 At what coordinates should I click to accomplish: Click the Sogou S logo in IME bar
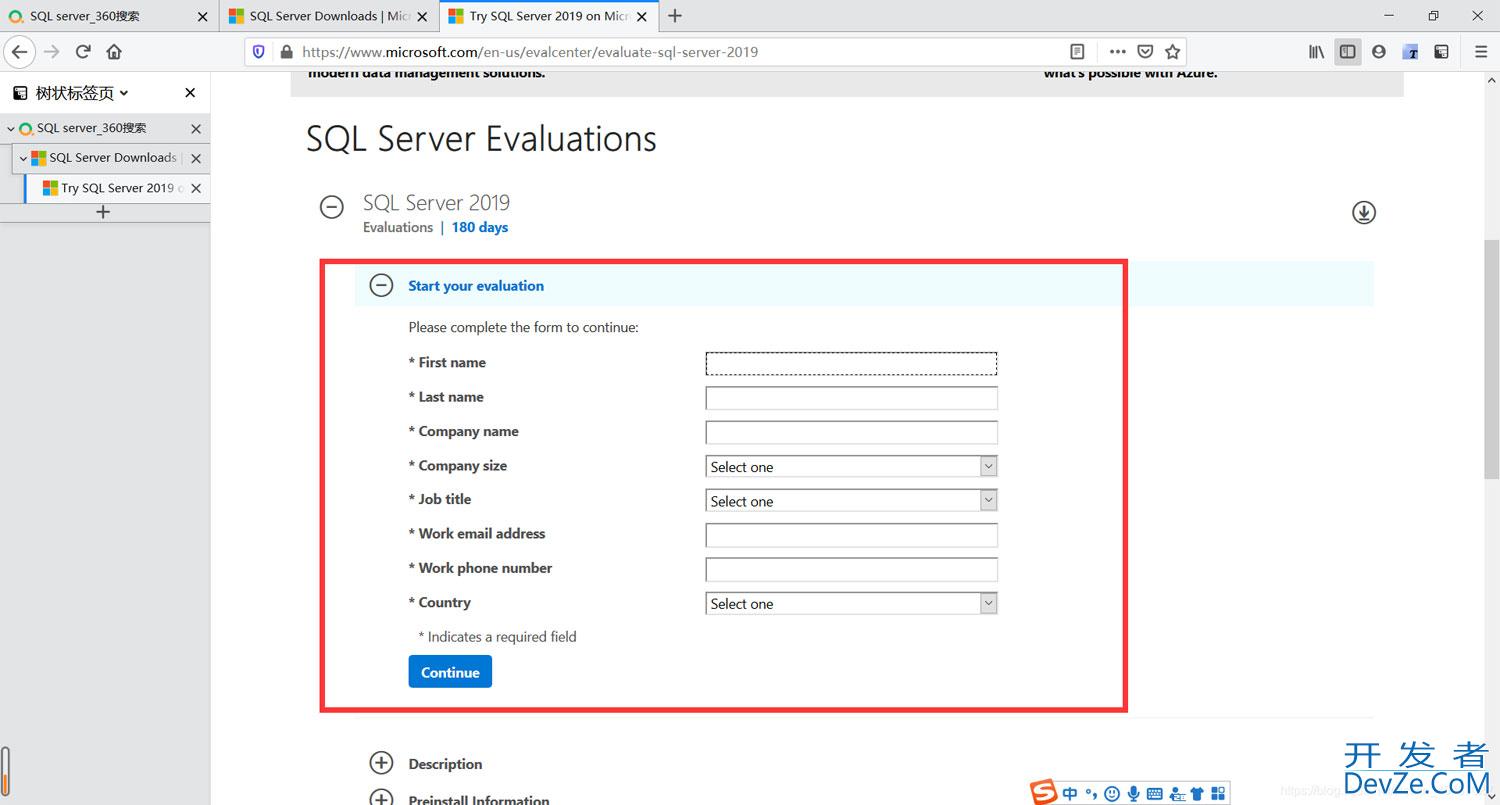(1045, 792)
